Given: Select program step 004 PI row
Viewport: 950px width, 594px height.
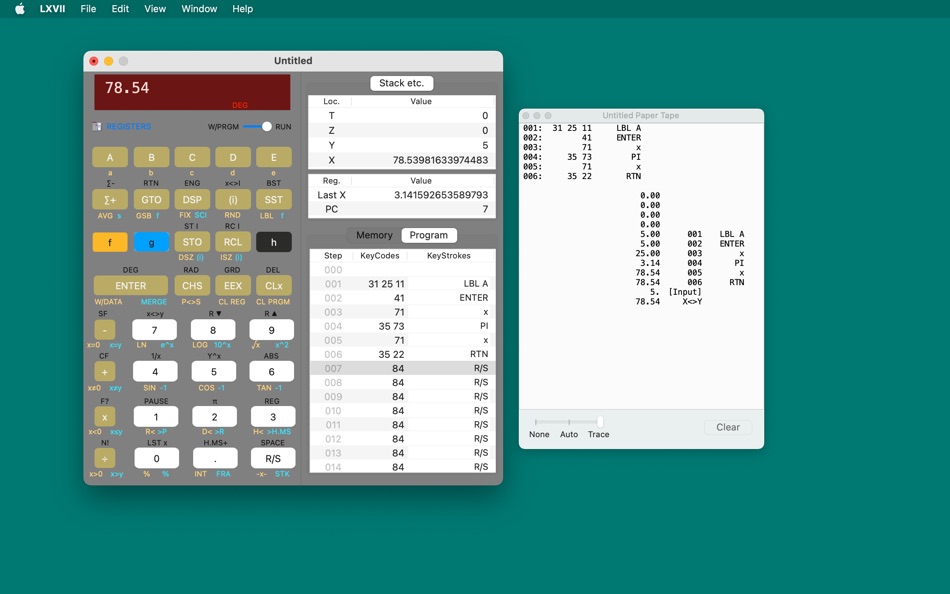Looking at the screenshot, I should click(402, 326).
